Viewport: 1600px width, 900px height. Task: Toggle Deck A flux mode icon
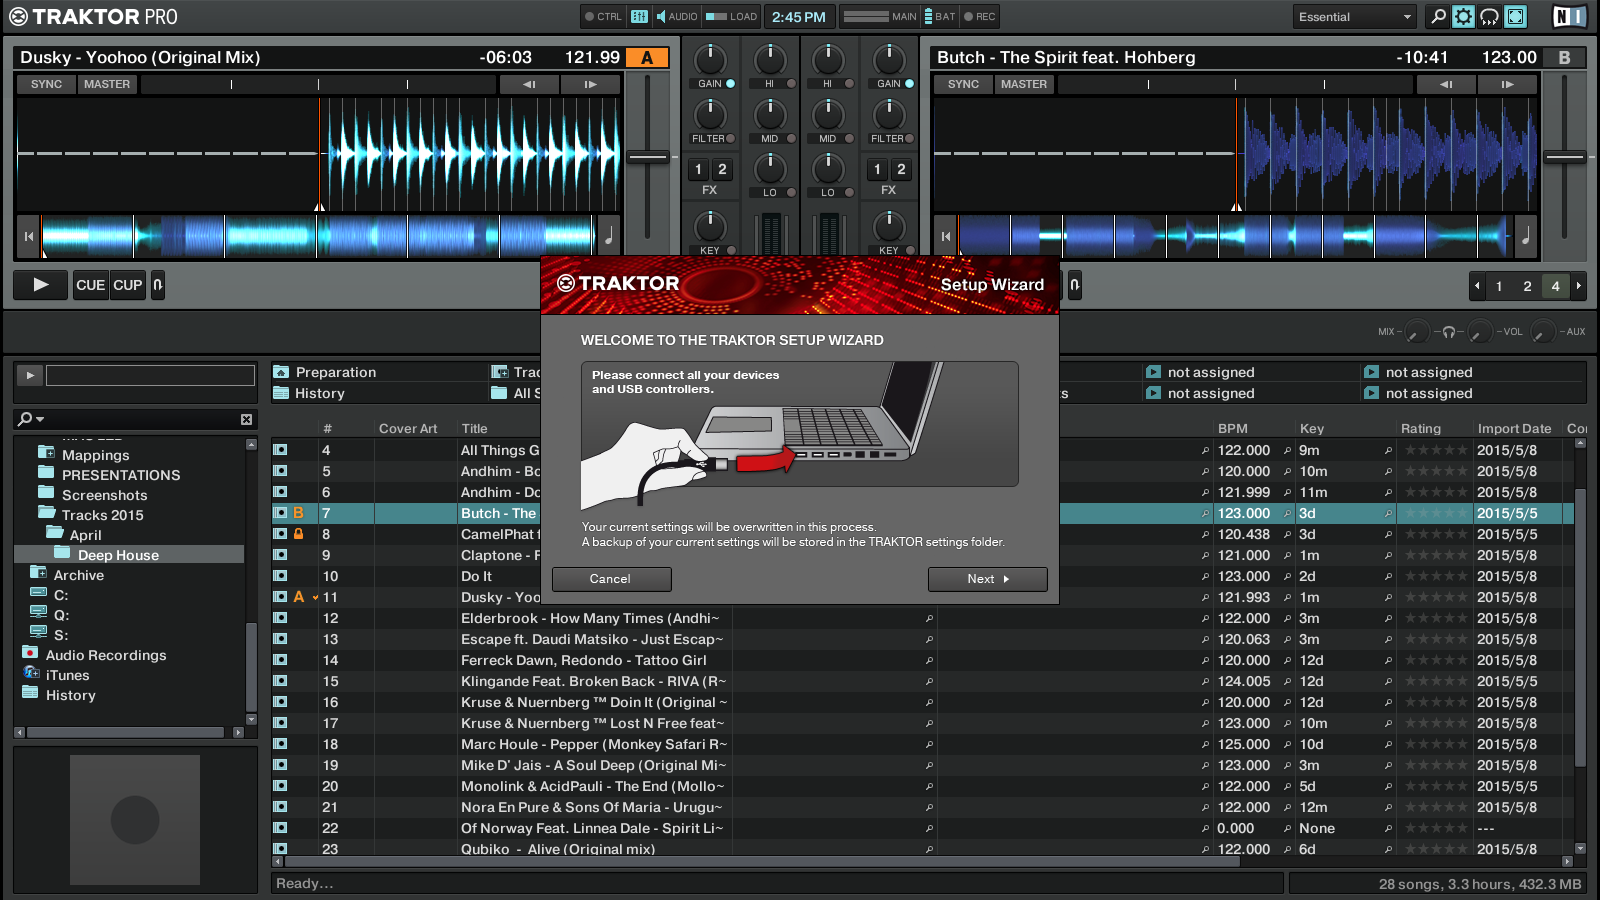(158, 285)
